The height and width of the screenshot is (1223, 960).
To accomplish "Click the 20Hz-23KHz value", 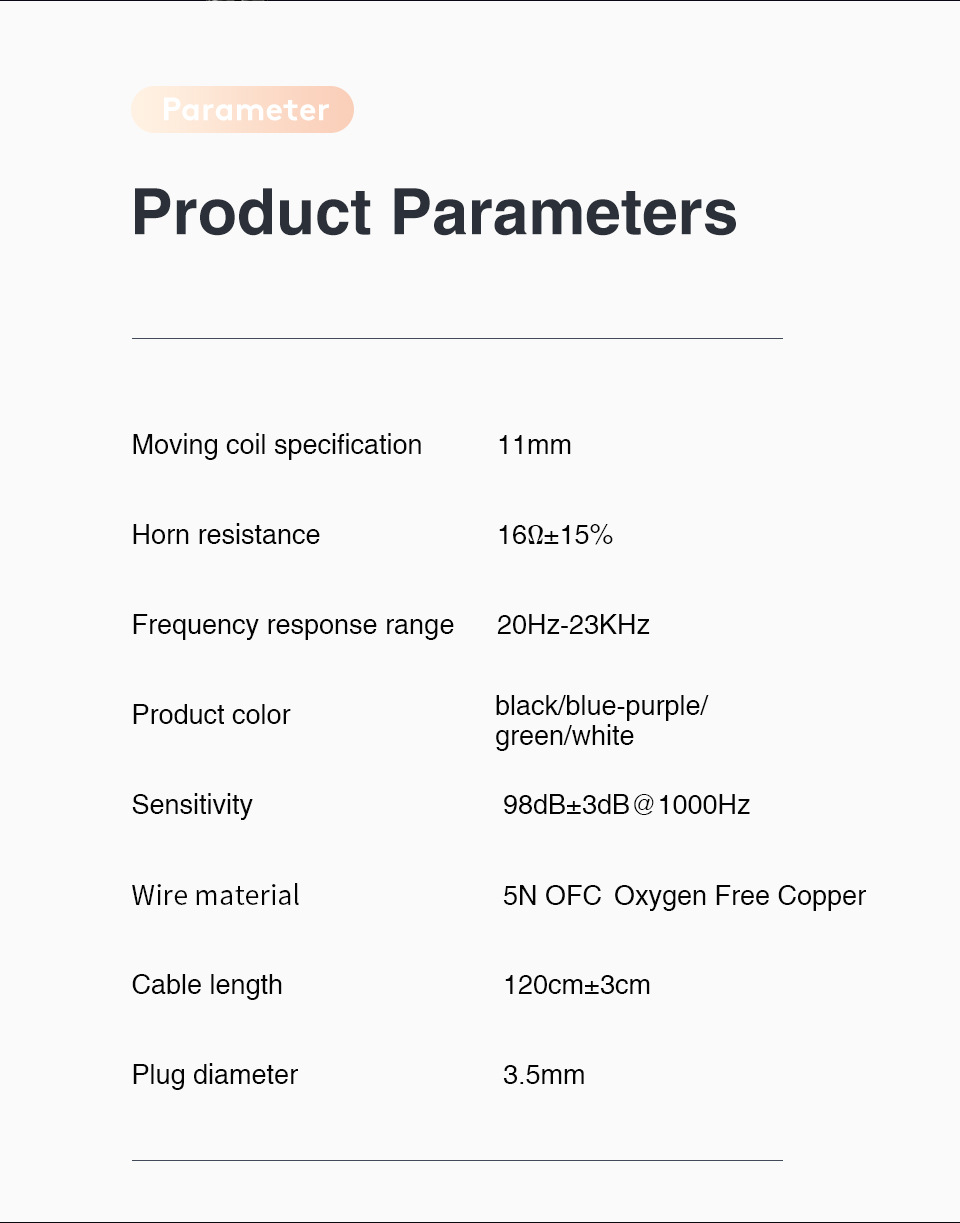I will (573, 625).
